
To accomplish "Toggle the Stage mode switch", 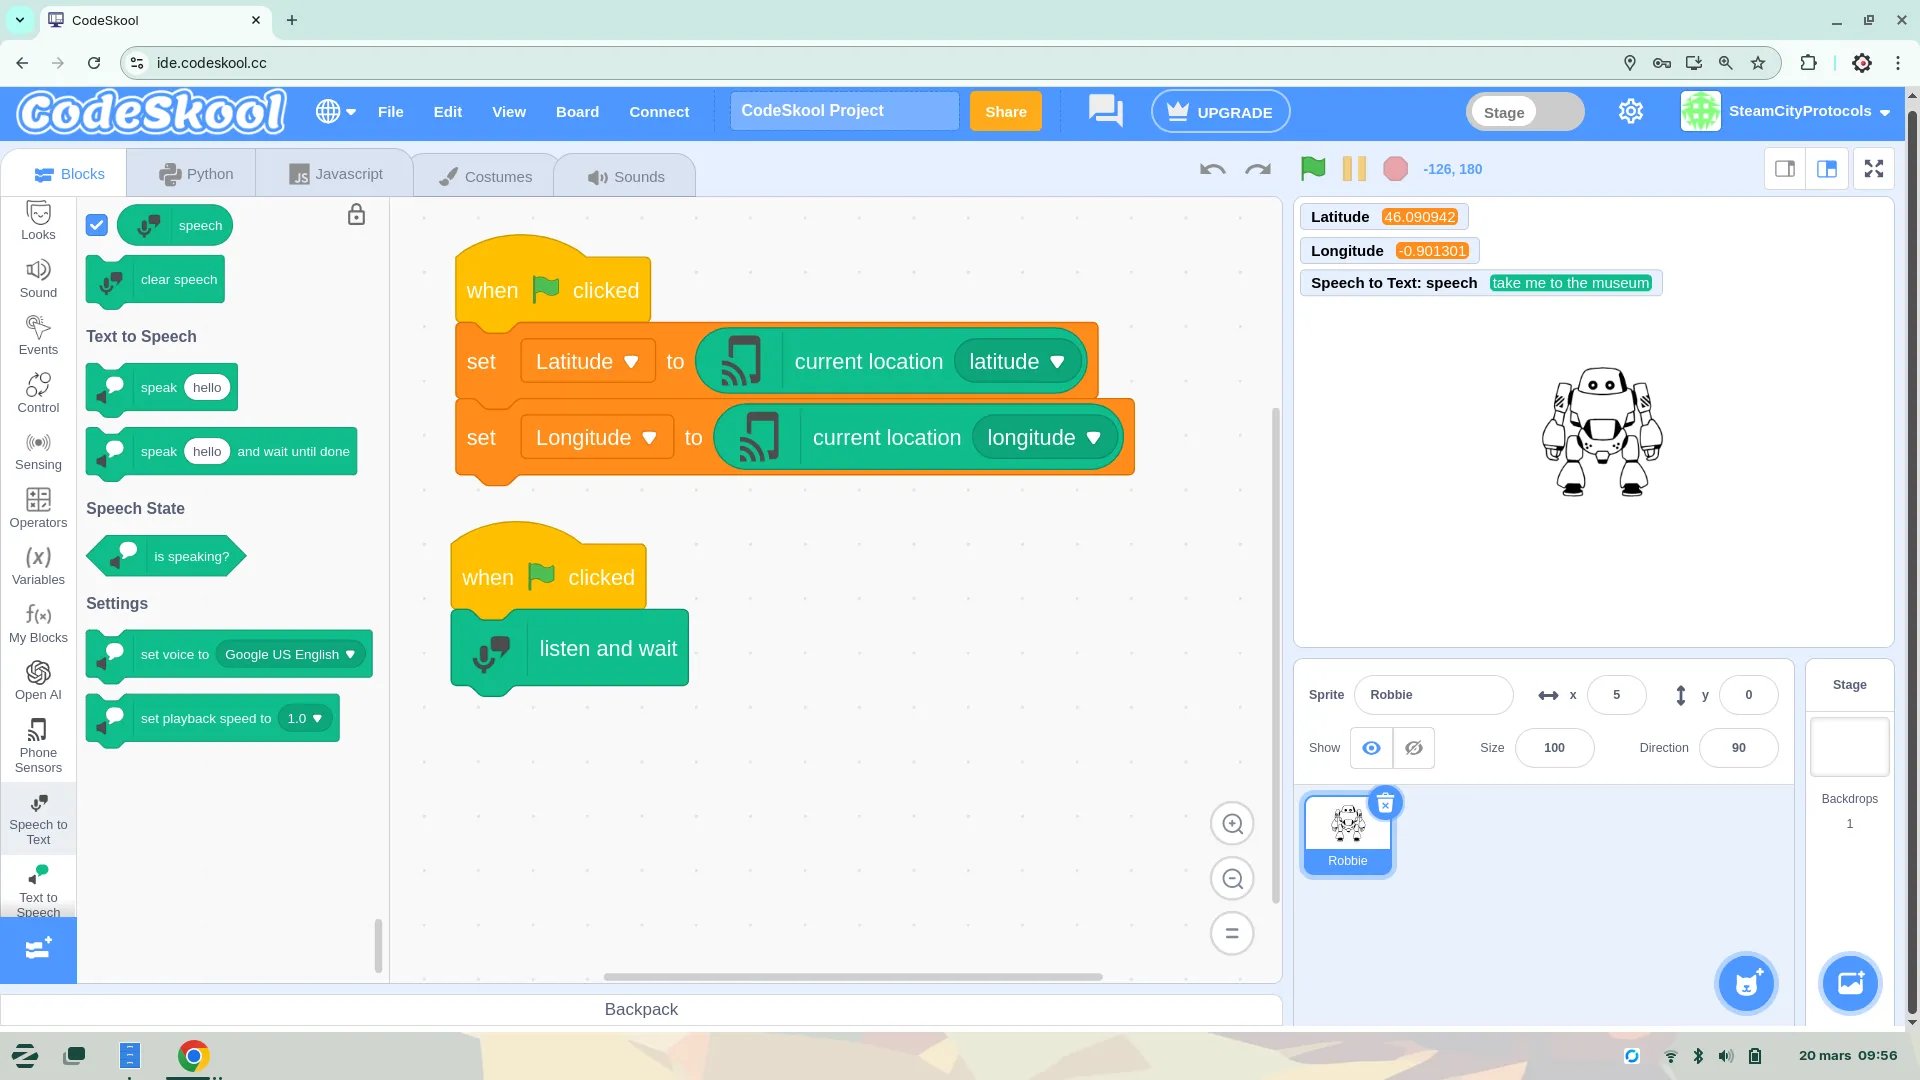I will (1525, 112).
